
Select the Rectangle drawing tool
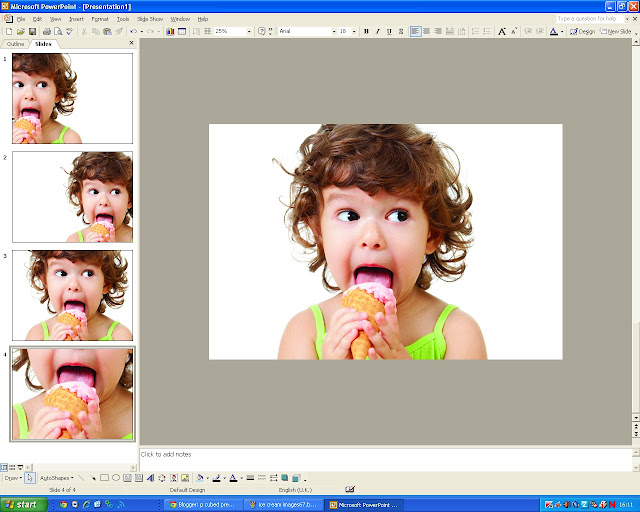click(104, 478)
